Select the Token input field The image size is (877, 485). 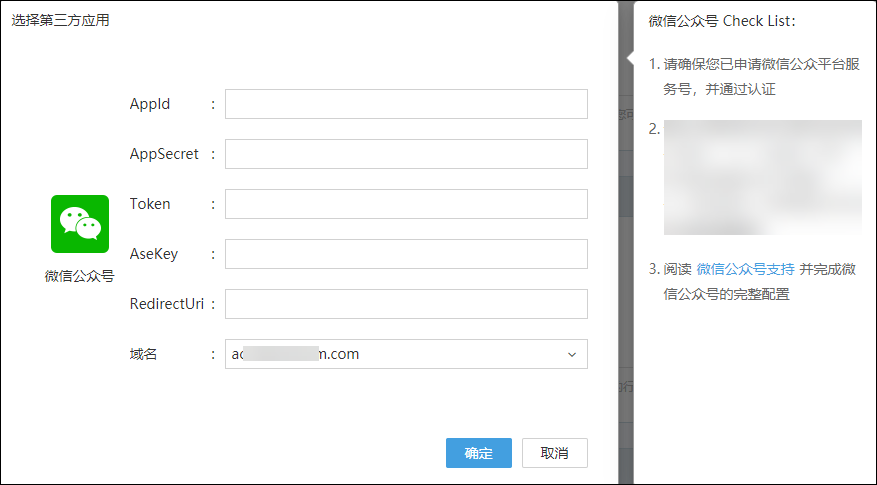click(406, 204)
